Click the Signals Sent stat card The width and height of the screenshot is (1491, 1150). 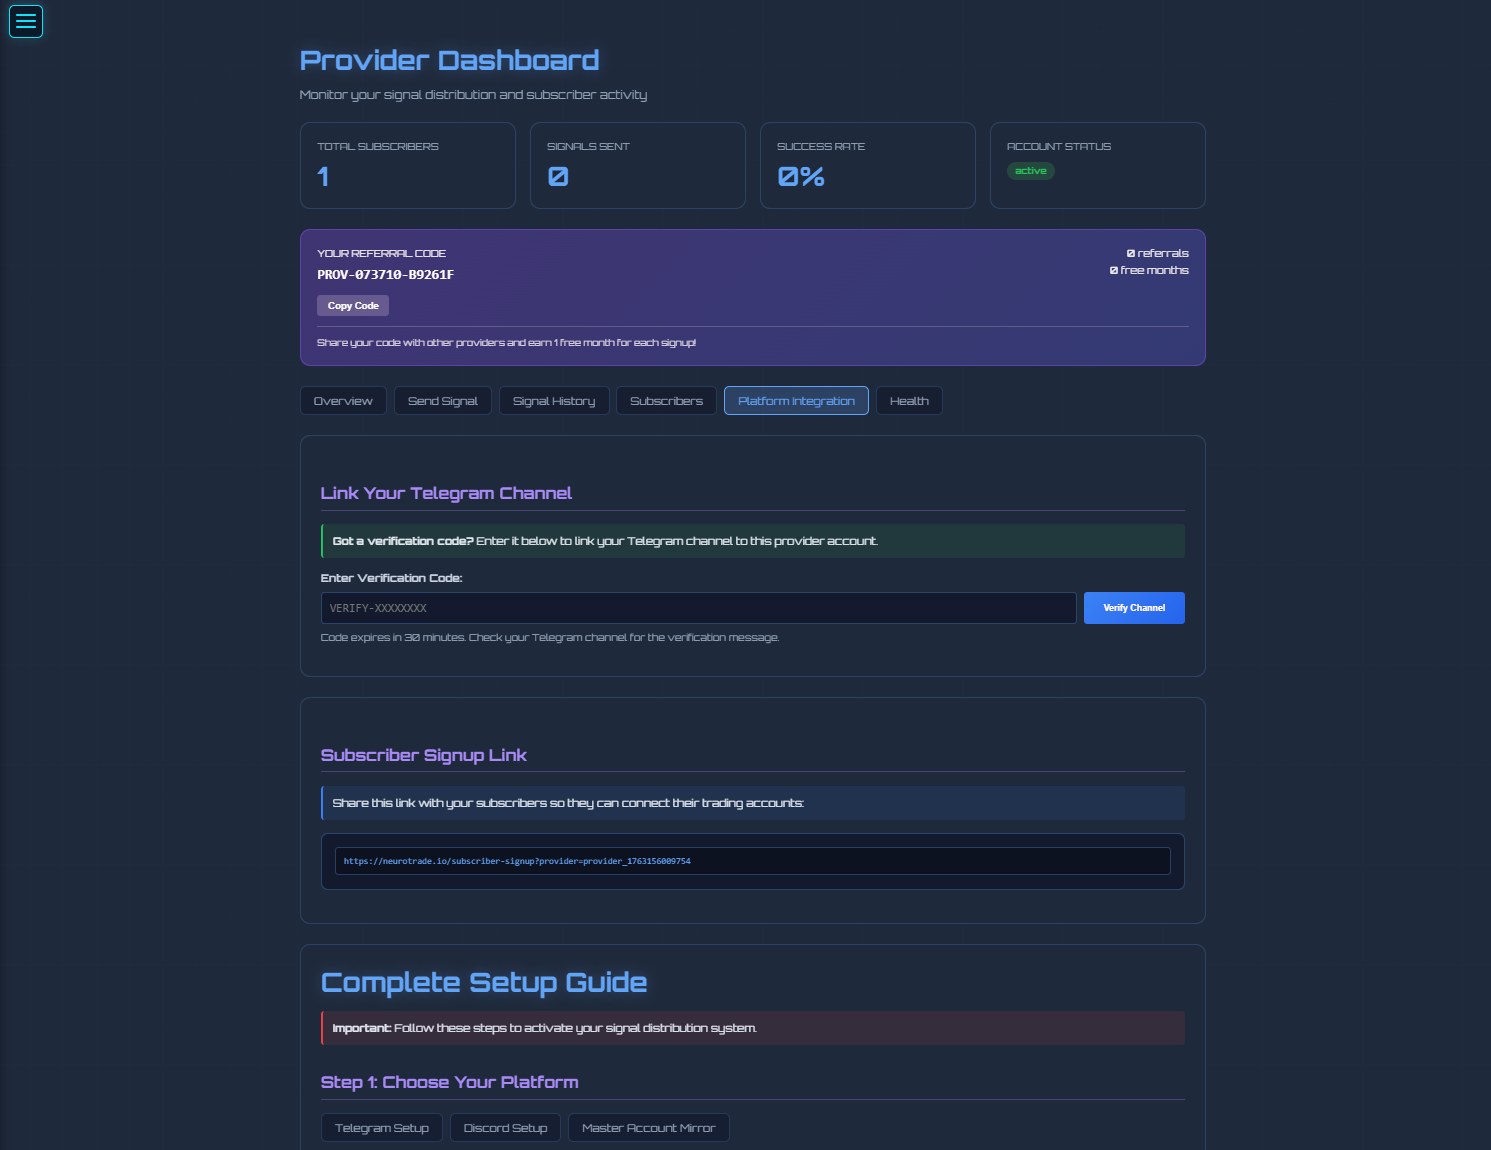[637, 165]
